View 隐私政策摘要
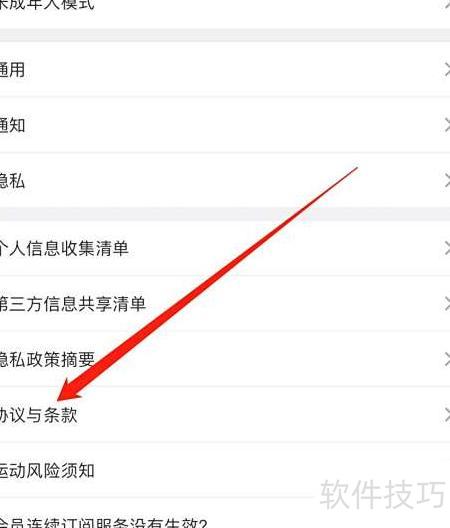The height and width of the screenshot is (528, 450). 225,359
